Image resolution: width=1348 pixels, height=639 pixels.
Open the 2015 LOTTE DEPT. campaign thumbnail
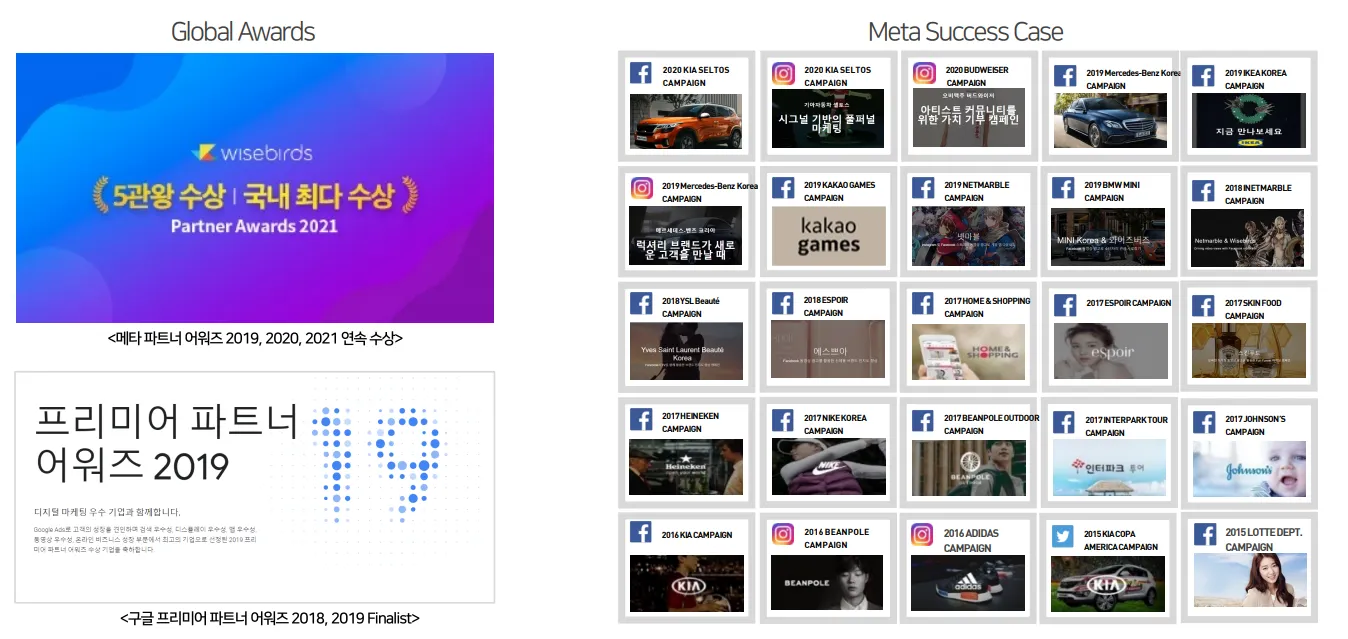click(x=1249, y=580)
